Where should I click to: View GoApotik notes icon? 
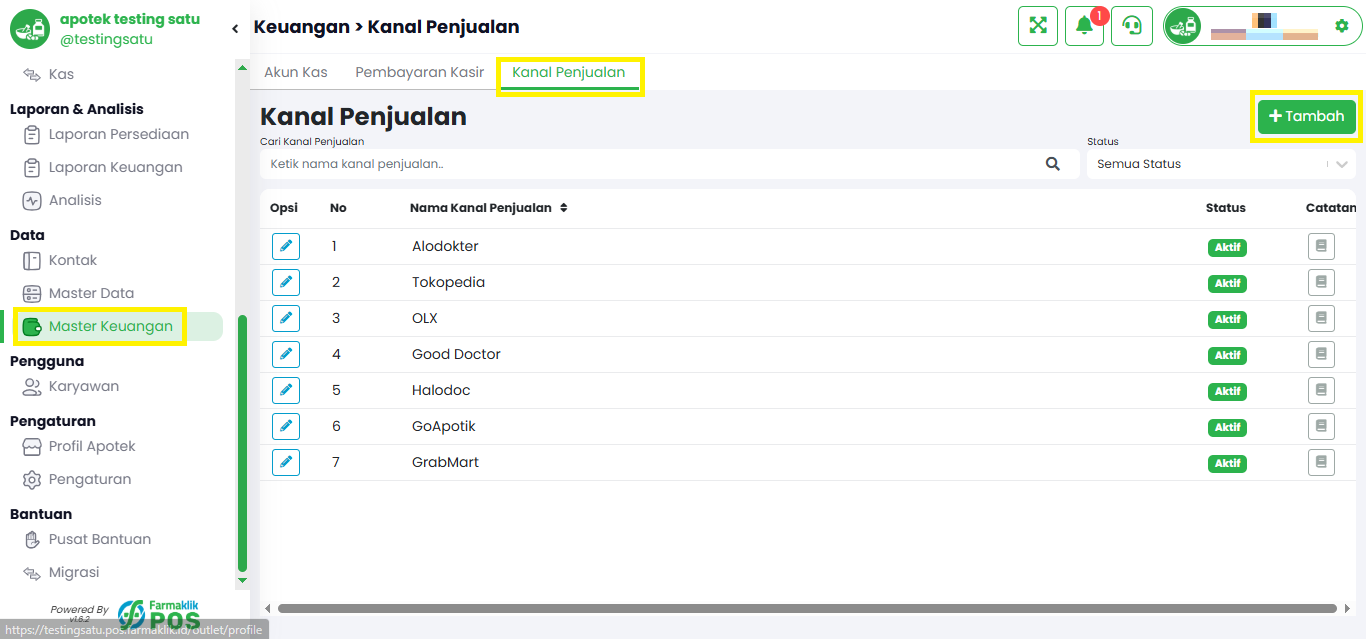coord(1321,426)
